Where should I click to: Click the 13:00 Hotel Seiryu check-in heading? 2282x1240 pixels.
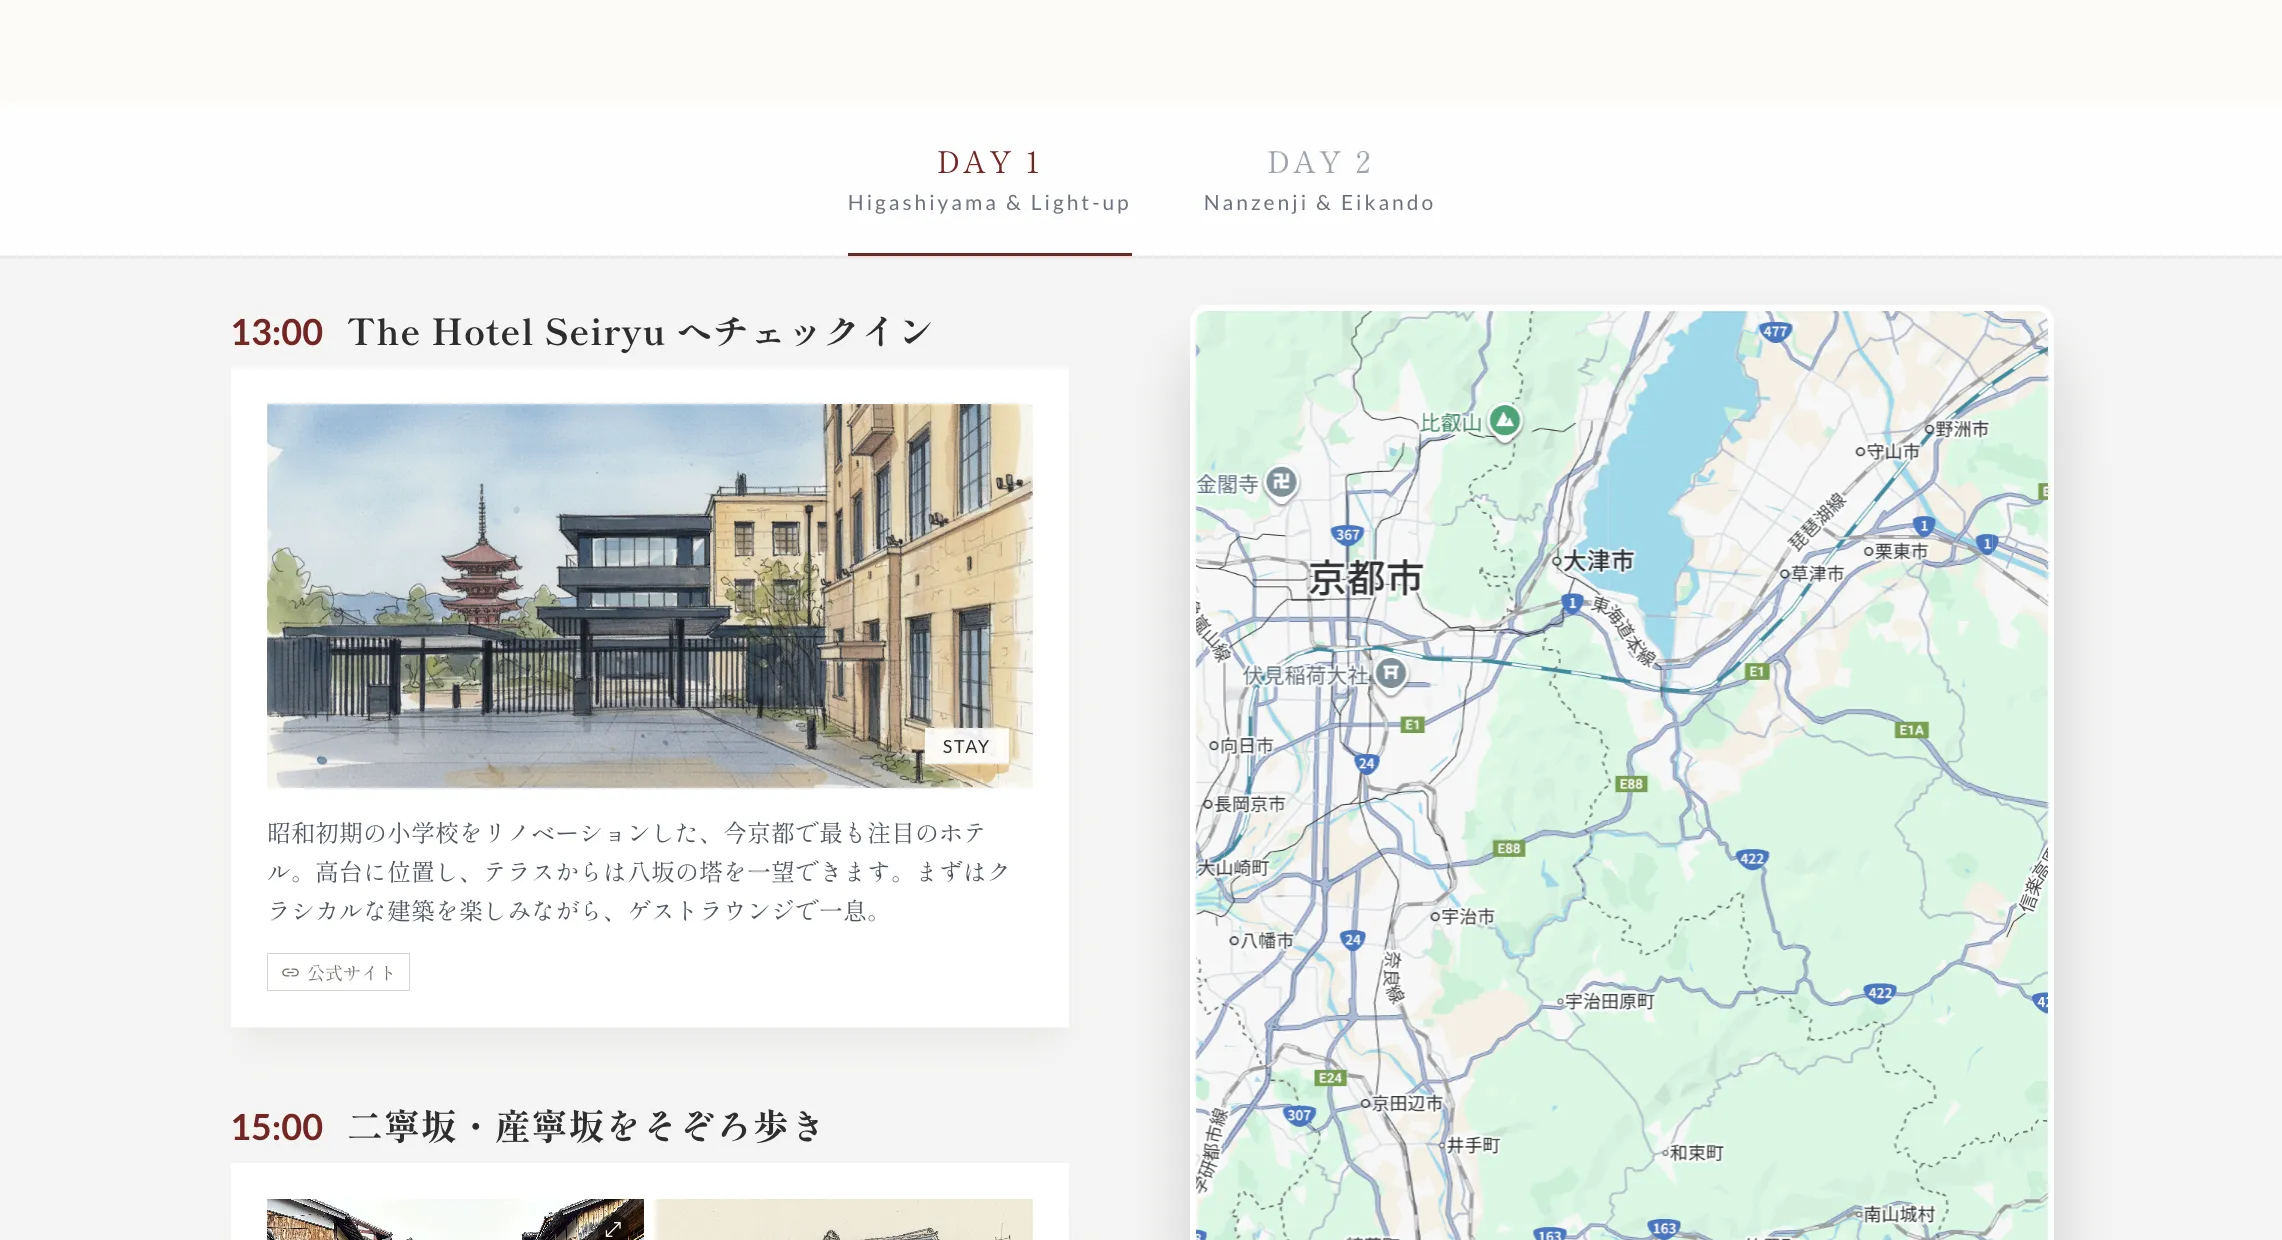point(581,332)
